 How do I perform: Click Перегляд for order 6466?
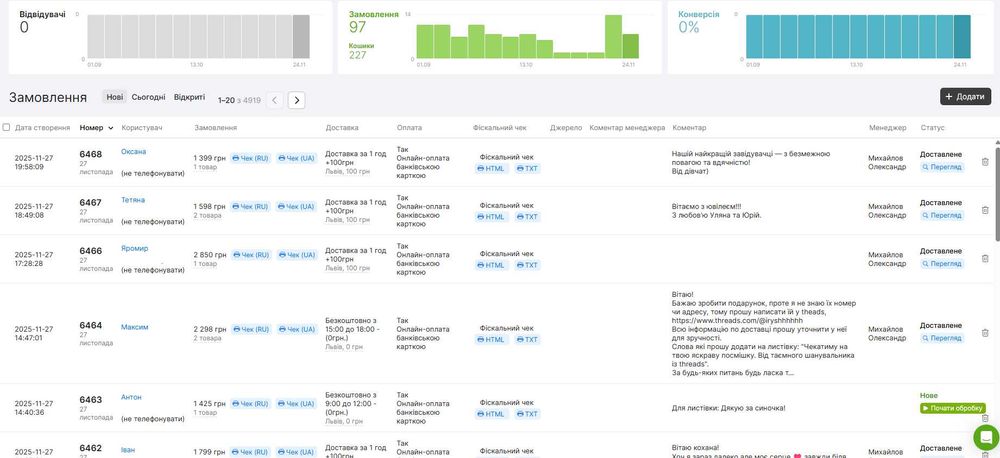941,264
